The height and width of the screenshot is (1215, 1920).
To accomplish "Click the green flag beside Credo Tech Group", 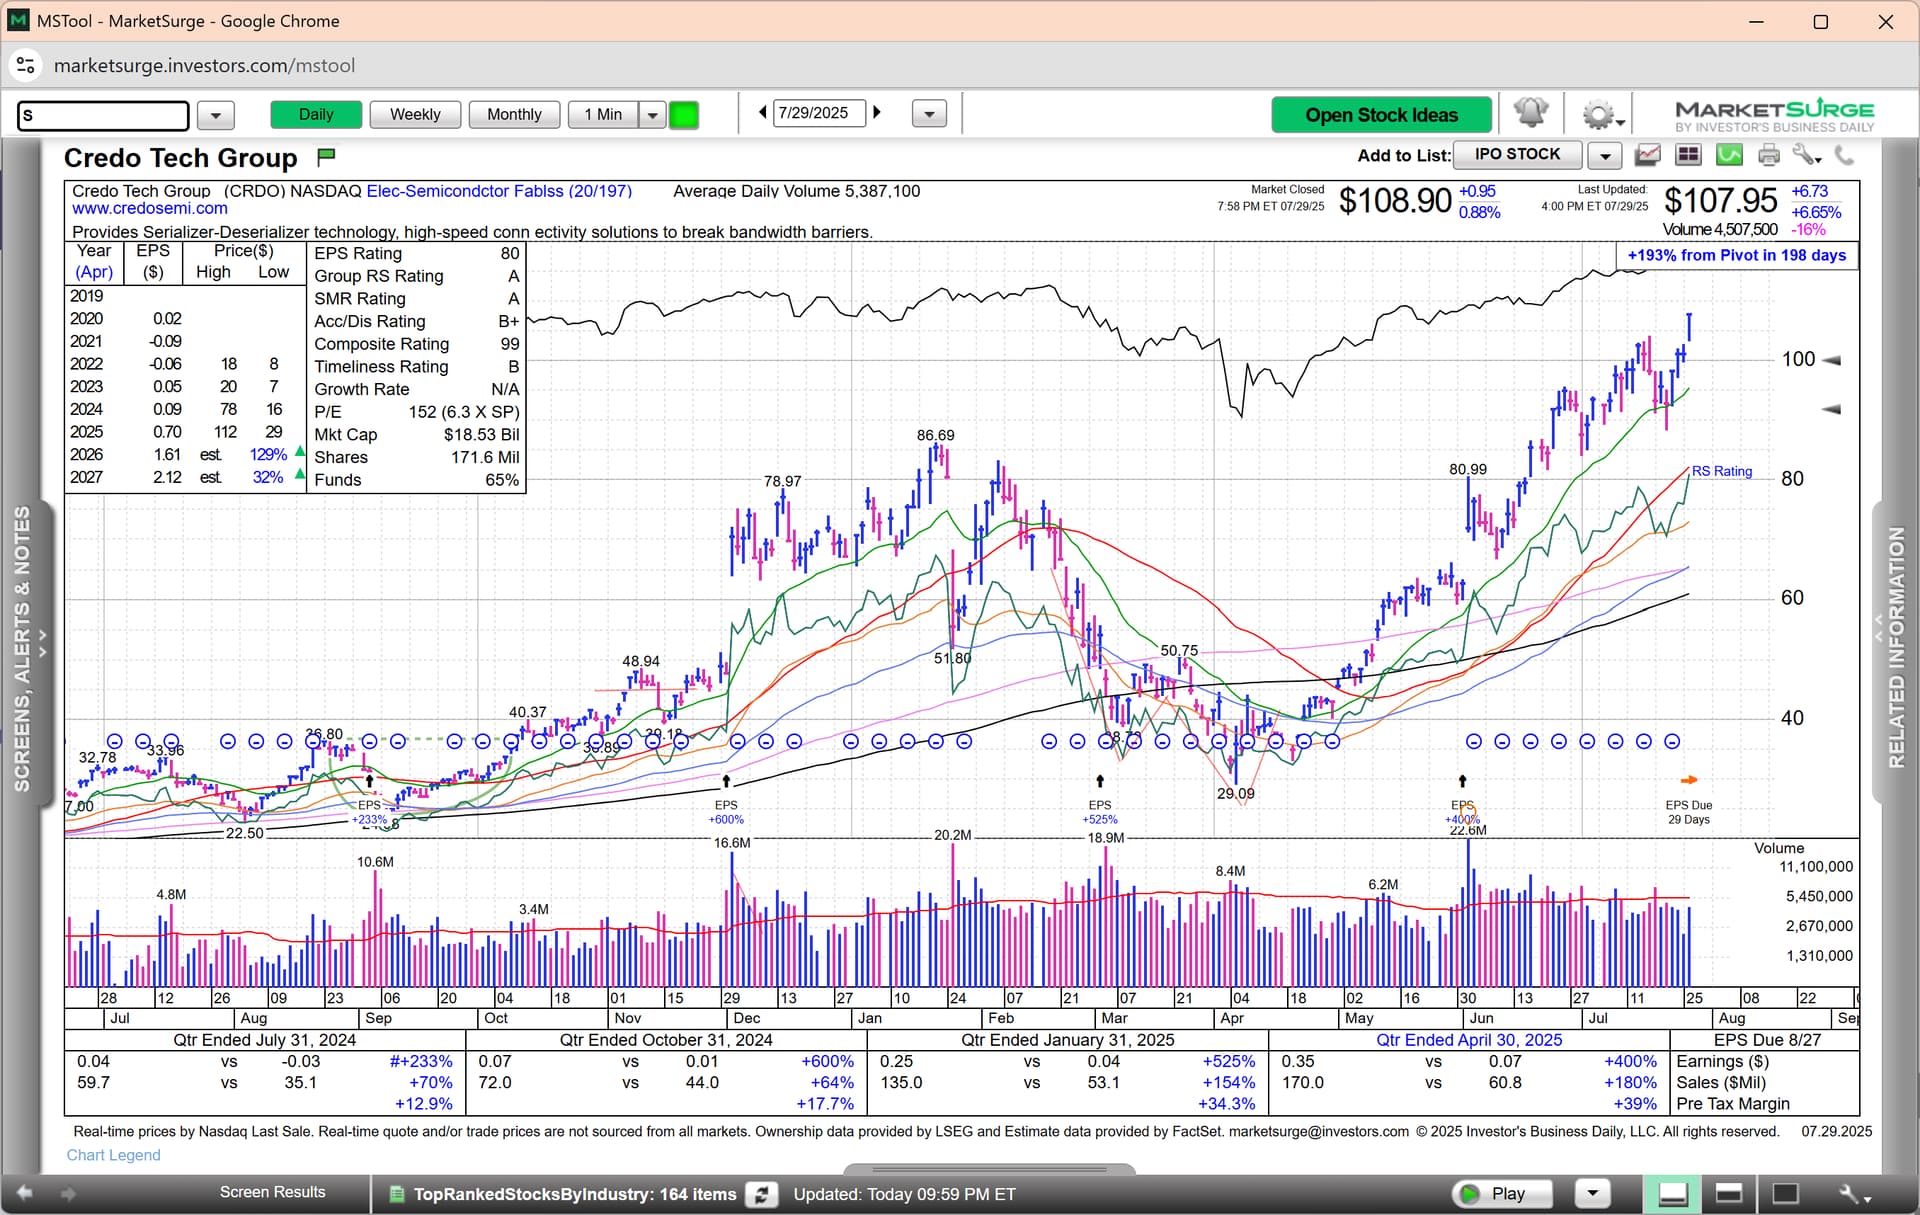I will (326, 157).
